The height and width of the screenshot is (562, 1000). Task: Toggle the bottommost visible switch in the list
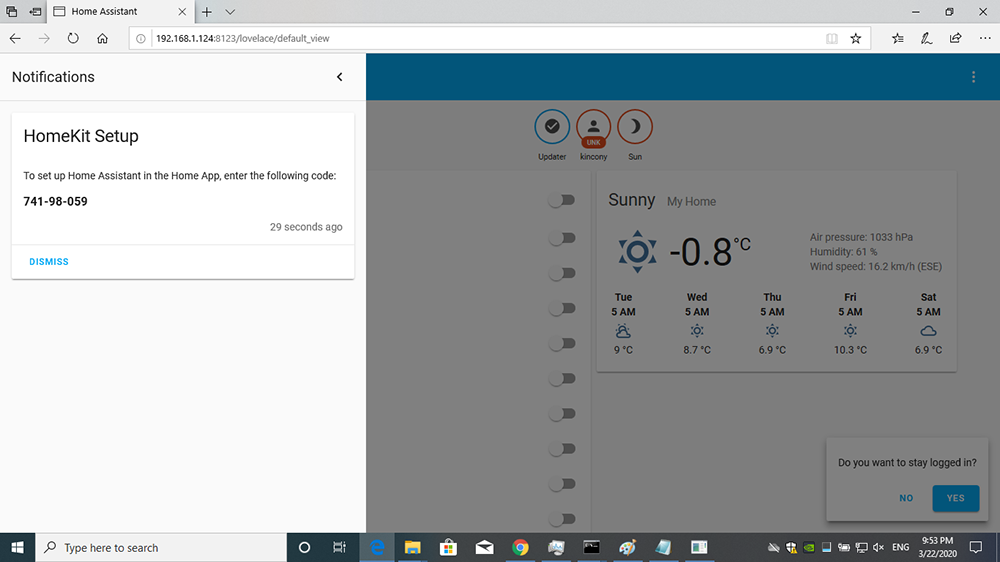[x=563, y=519]
